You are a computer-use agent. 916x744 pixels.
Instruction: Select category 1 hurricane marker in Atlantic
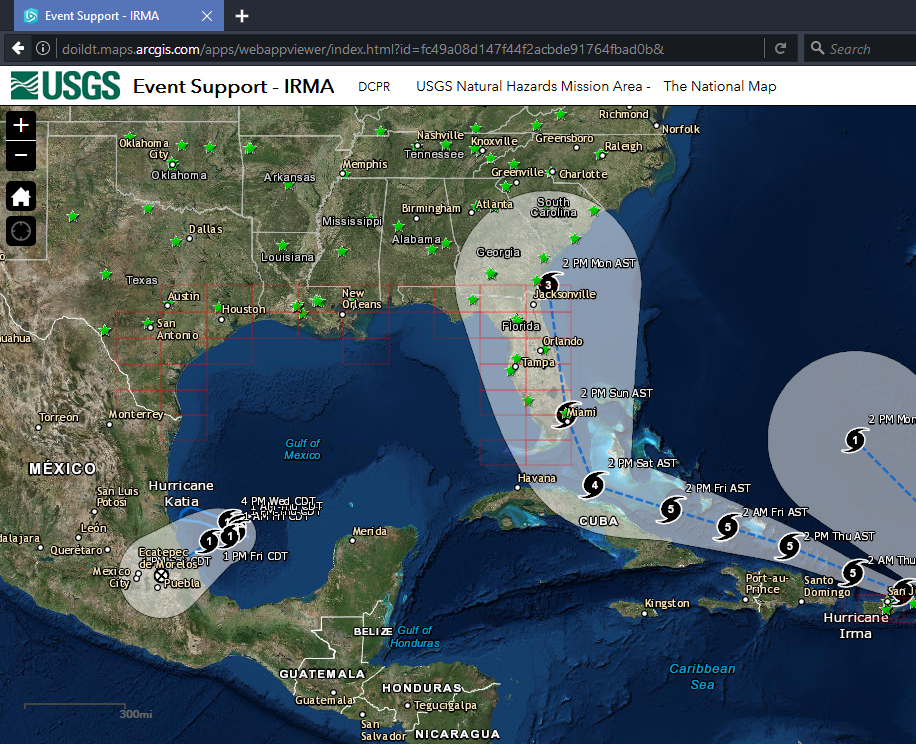(855, 440)
